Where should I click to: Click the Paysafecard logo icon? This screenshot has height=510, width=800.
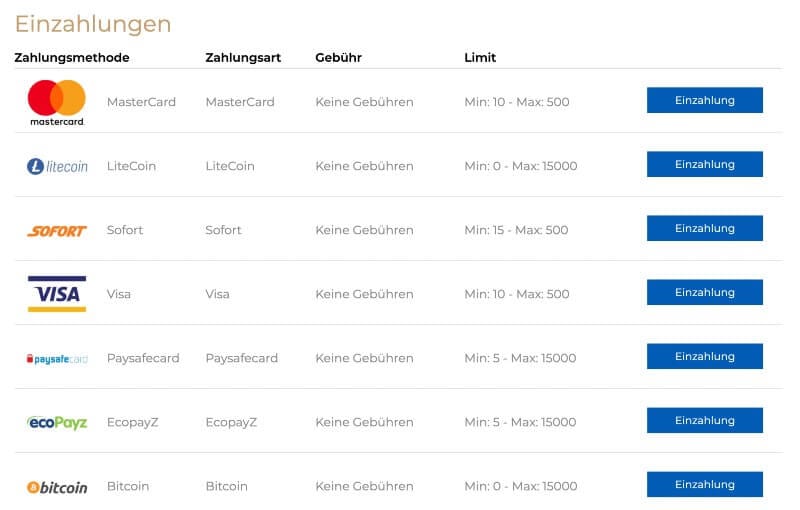(57, 358)
